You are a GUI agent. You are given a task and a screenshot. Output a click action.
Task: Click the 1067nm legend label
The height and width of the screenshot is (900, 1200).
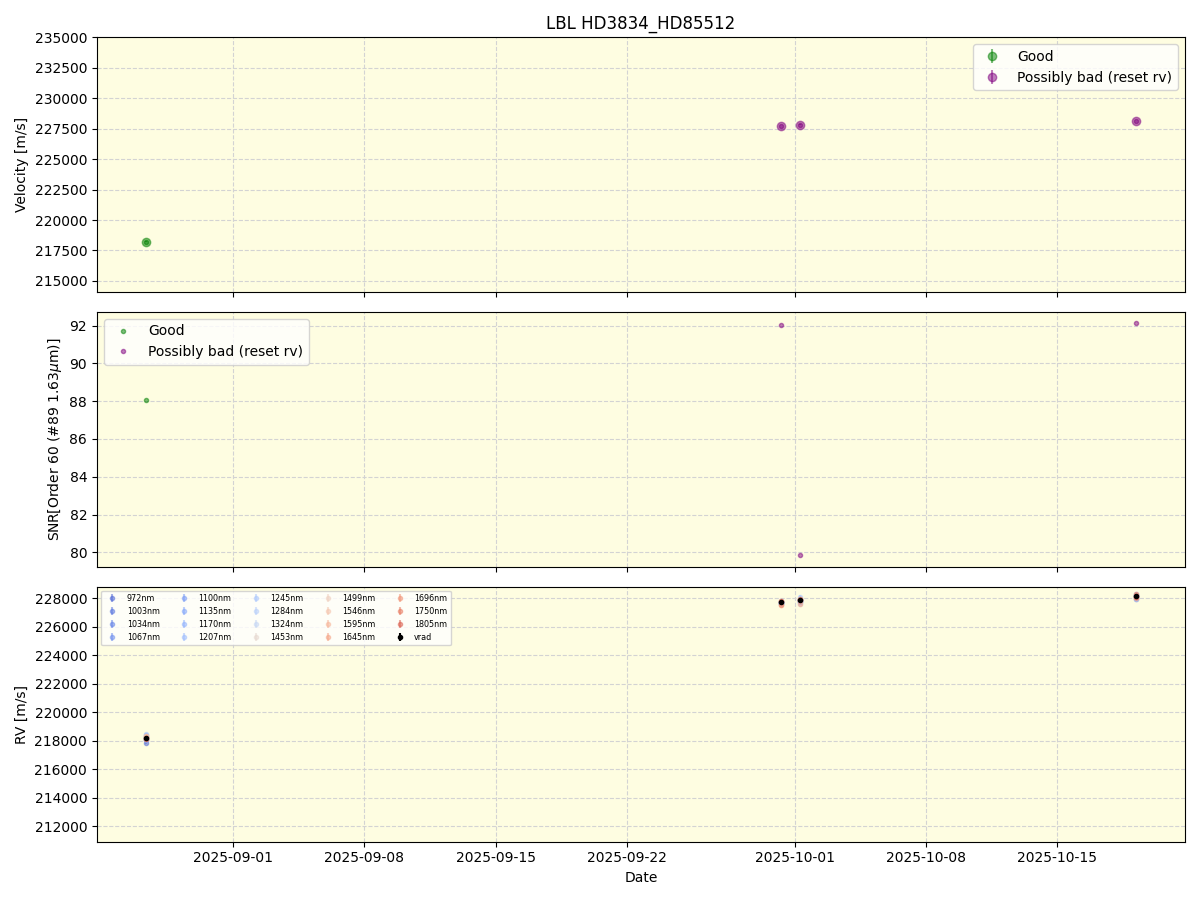coord(143,637)
